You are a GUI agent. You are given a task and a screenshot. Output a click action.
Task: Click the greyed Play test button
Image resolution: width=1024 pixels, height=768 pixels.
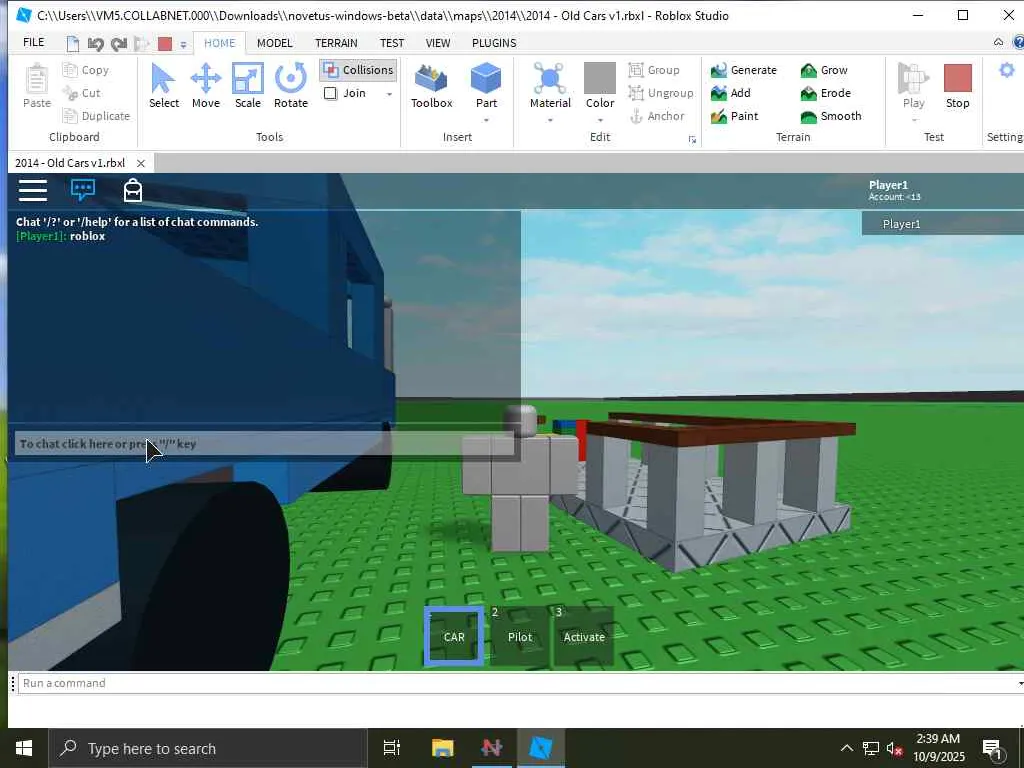(x=913, y=86)
